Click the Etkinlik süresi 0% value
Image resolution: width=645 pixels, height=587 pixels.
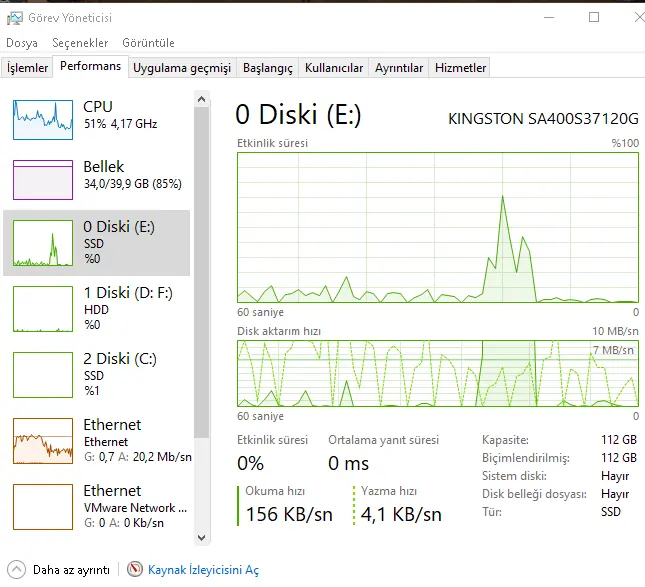pyautogui.click(x=251, y=464)
